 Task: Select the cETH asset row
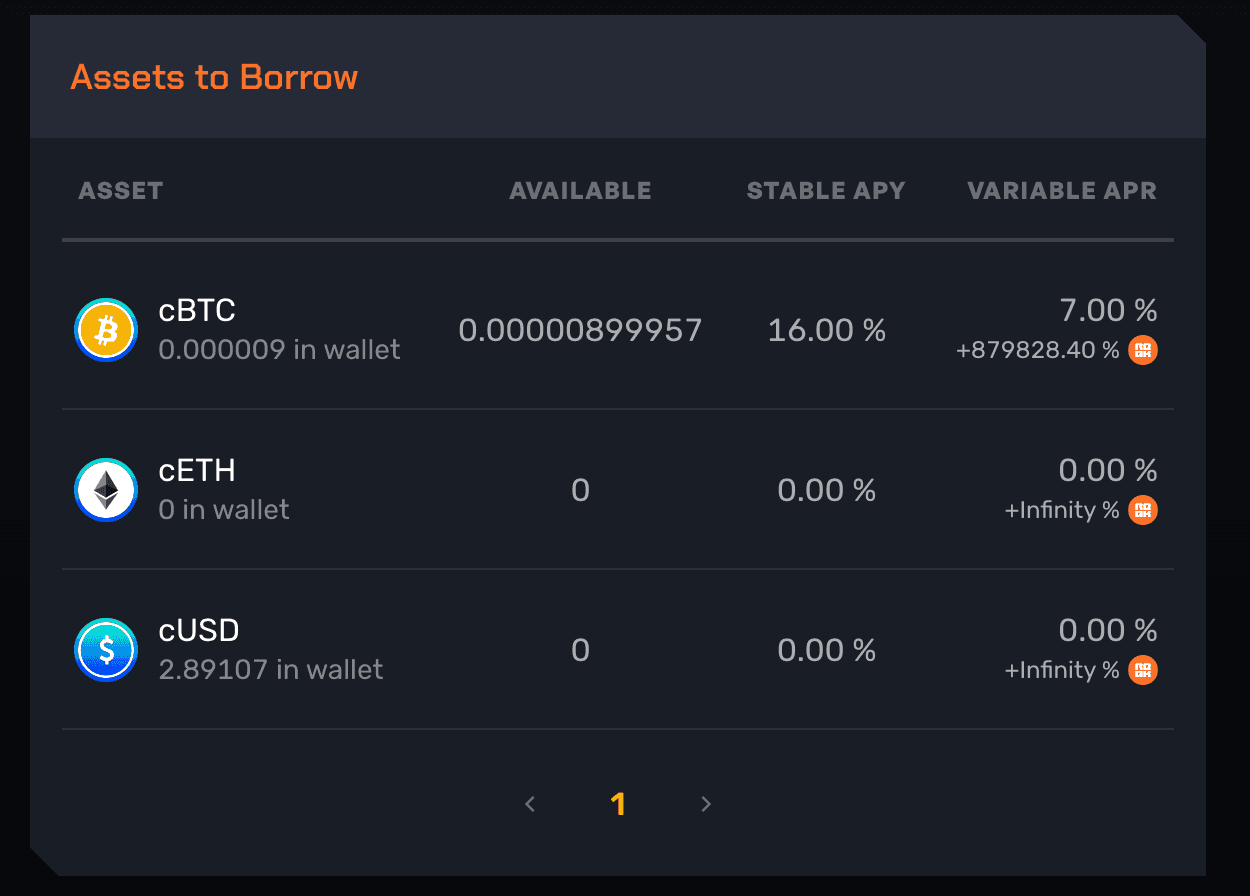(x=618, y=489)
